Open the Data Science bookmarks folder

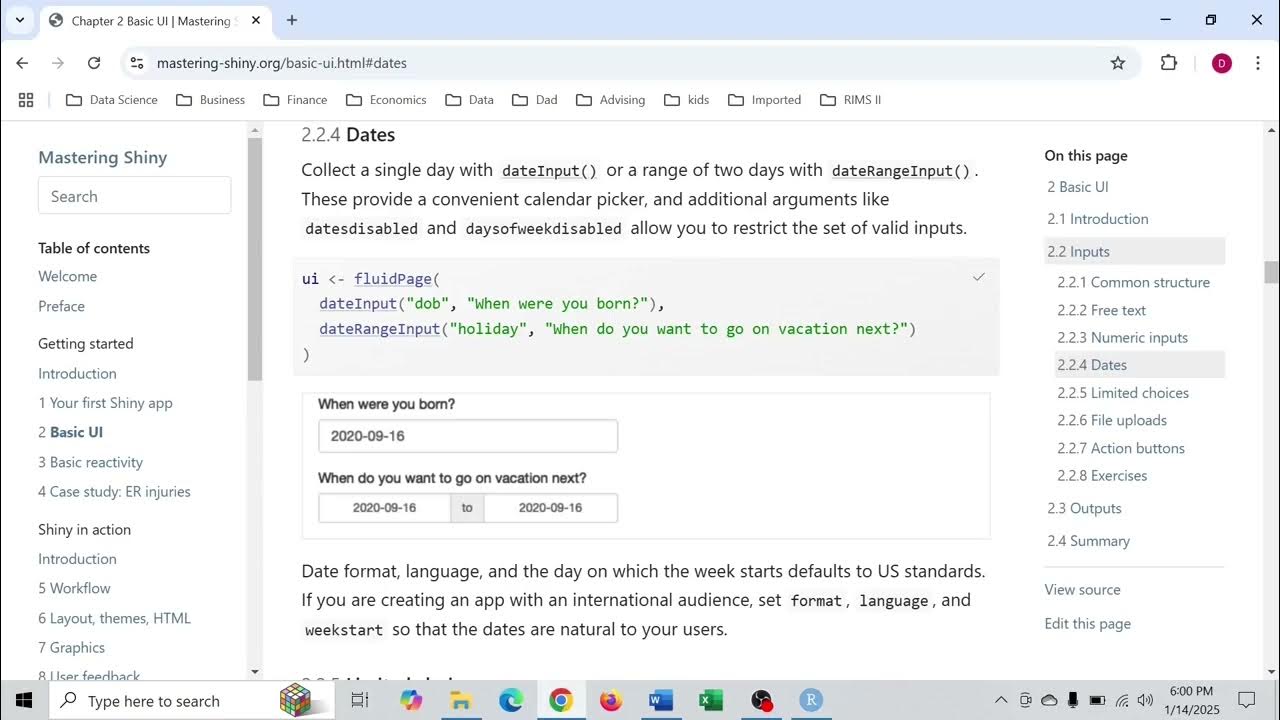(x=112, y=100)
